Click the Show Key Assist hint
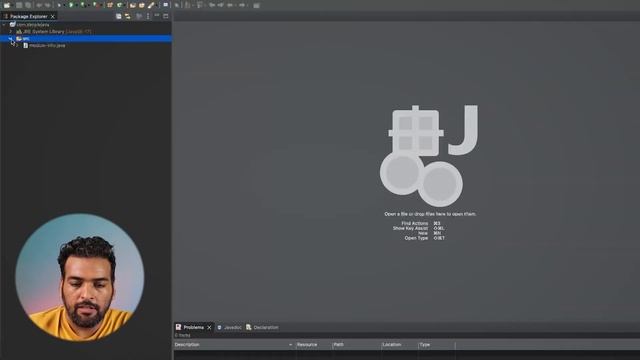This screenshot has height=360, width=640. coord(418,228)
